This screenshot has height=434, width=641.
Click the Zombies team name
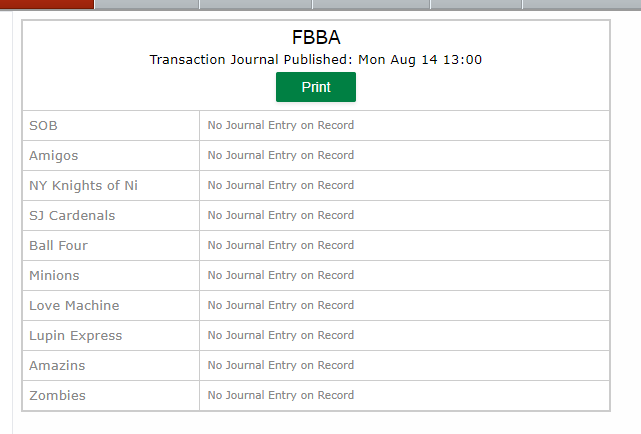point(57,396)
